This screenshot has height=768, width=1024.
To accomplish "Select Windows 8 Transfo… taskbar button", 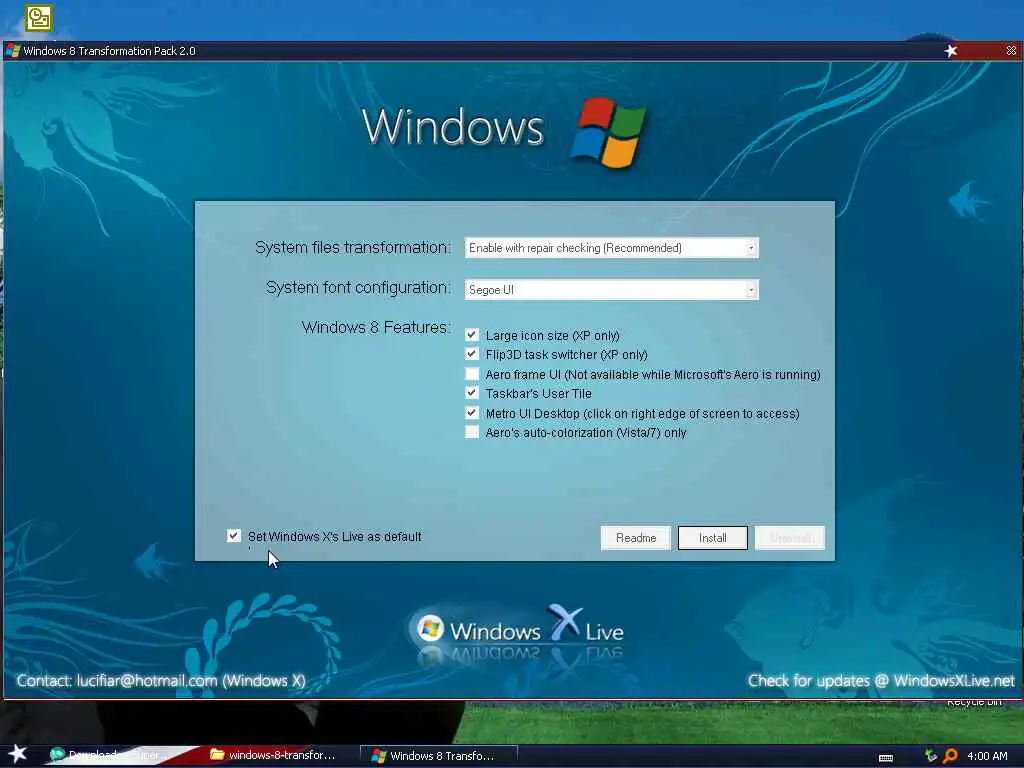I will click(440, 756).
